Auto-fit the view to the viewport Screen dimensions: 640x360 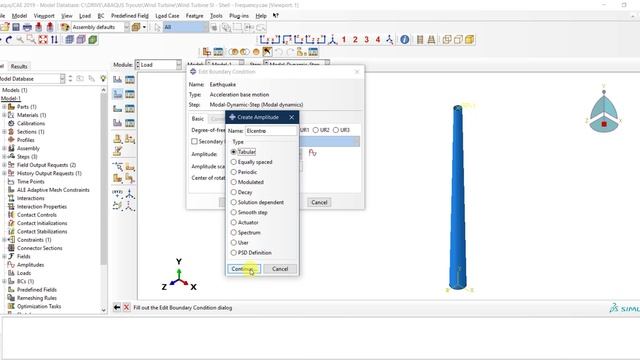click(42, 40)
